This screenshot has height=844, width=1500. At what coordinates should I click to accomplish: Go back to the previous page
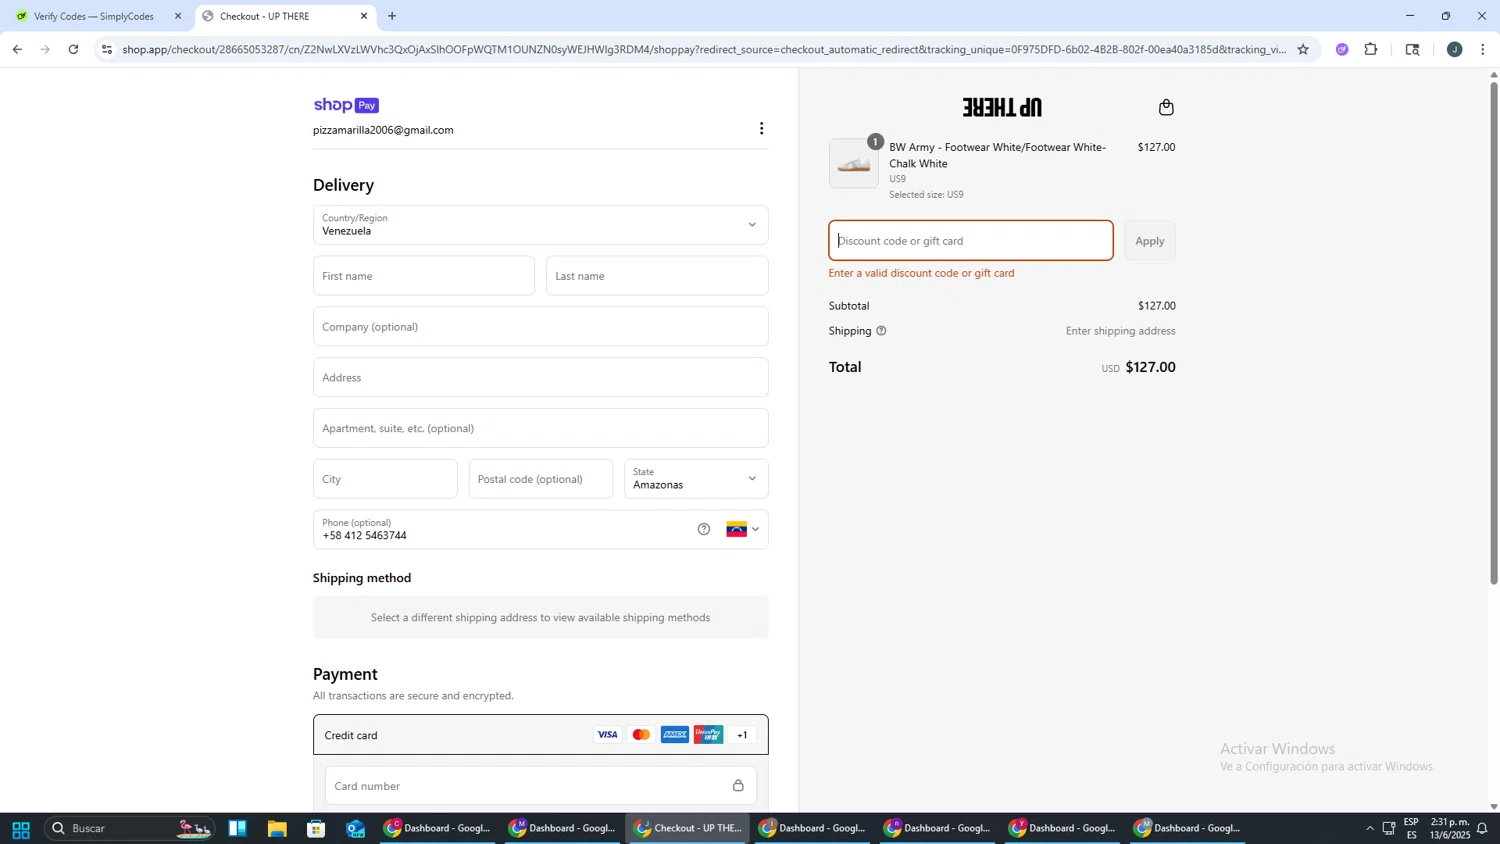coord(17,49)
